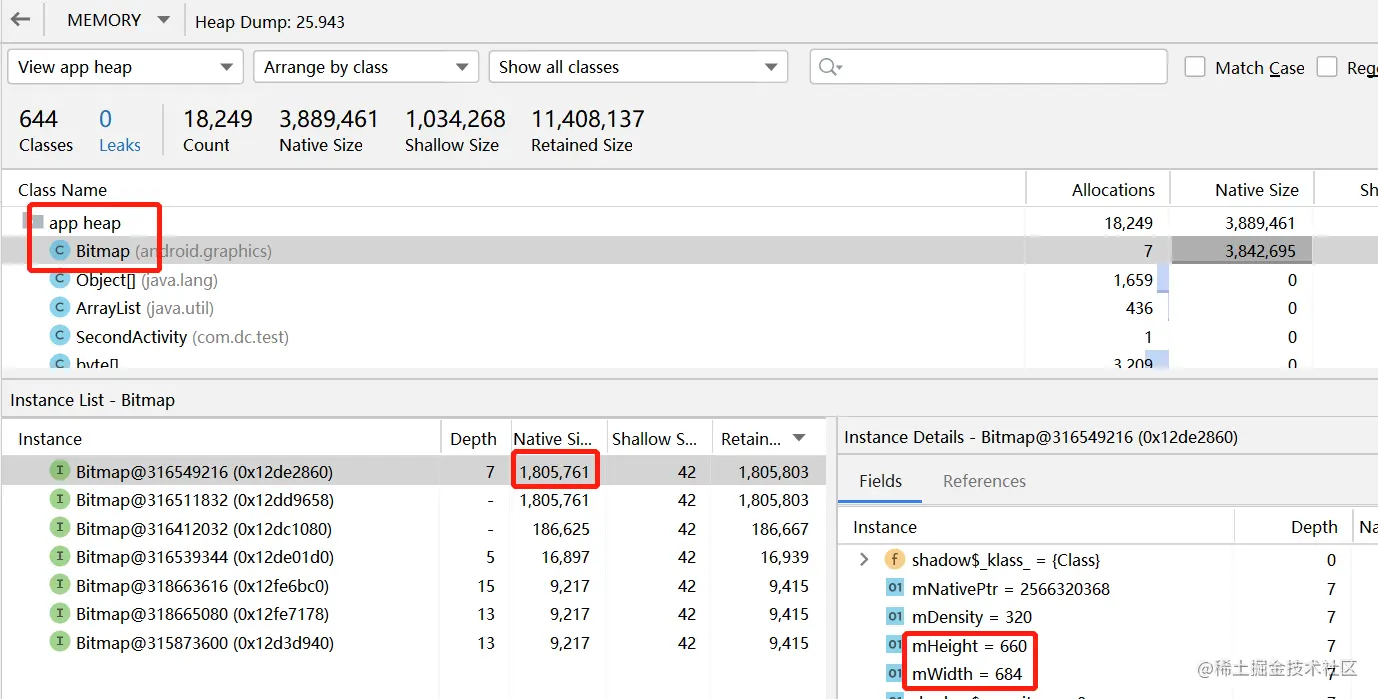Click the search magnifier icon

pyautogui.click(x=829, y=67)
